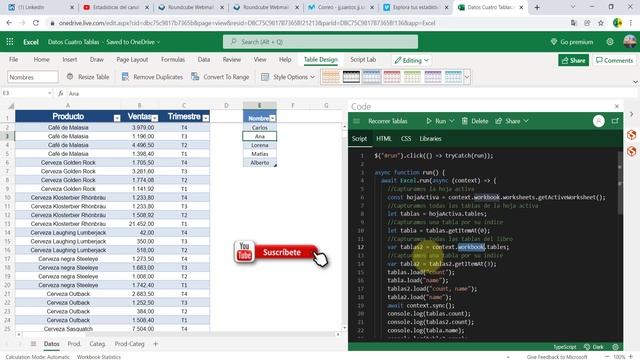This screenshot has width=640, height=360.
Task: Click the user profile picture in Excel header
Action: 630,42
